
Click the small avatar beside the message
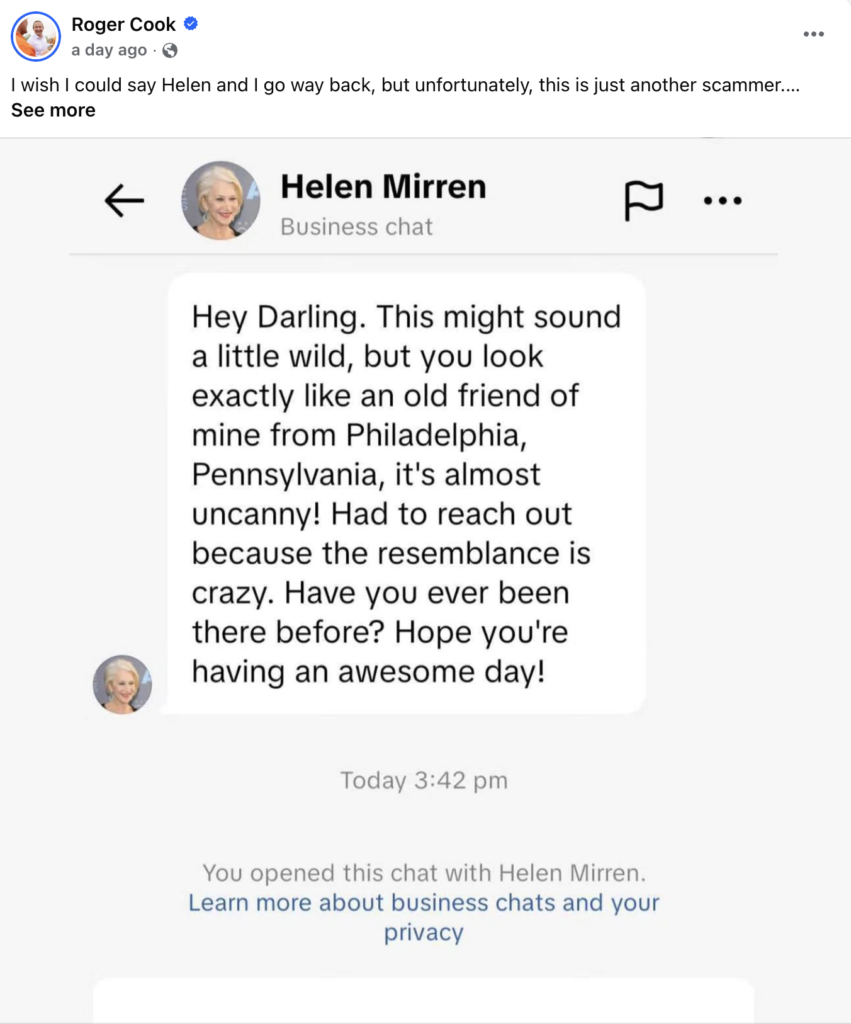point(122,684)
